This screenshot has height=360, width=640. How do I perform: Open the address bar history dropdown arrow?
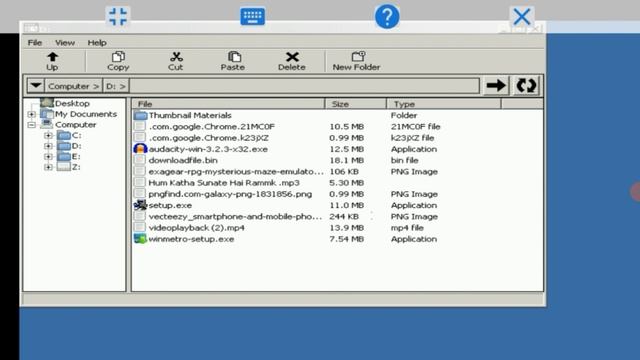(x=36, y=86)
